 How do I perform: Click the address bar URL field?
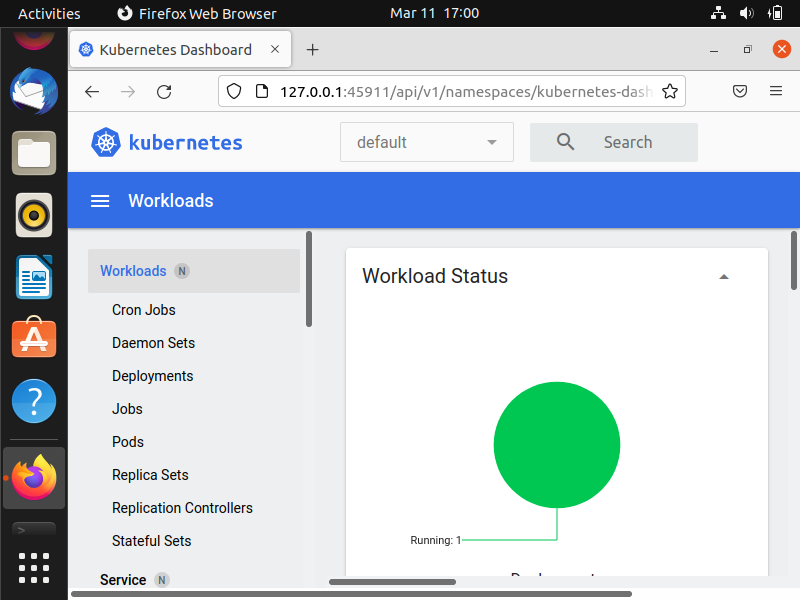pyautogui.click(x=452, y=91)
